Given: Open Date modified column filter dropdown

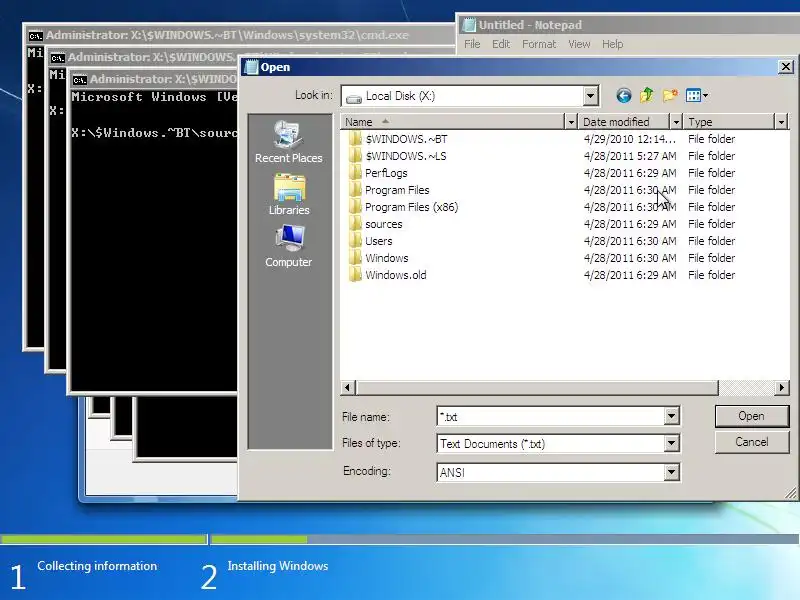Looking at the screenshot, I should click(676, 122).
